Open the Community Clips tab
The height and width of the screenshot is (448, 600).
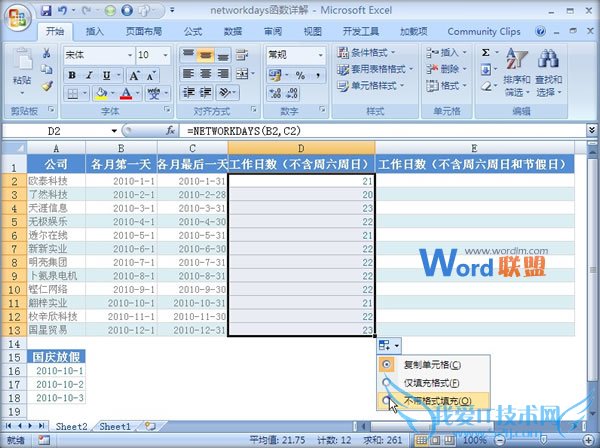click(484, 31)
